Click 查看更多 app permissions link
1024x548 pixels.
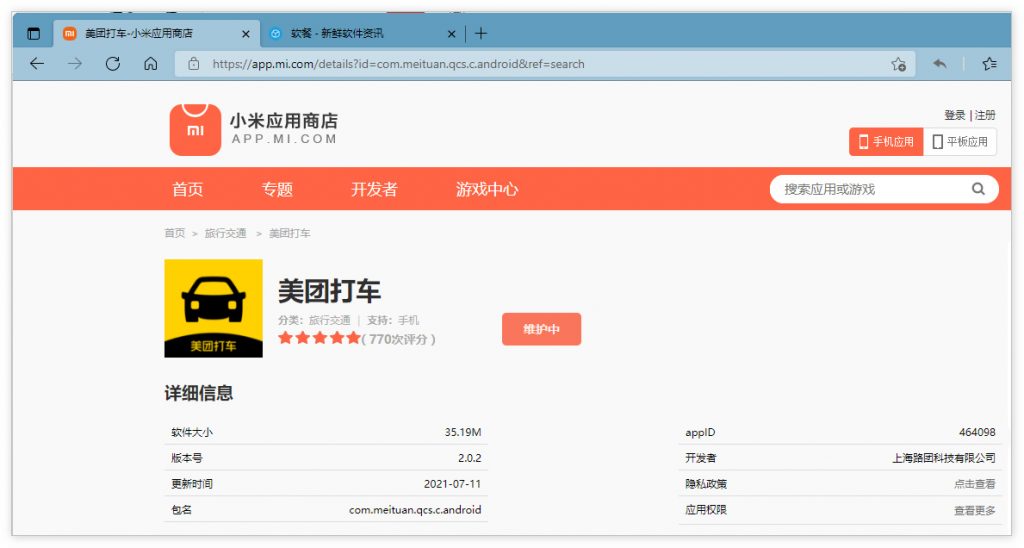(974, 510)
